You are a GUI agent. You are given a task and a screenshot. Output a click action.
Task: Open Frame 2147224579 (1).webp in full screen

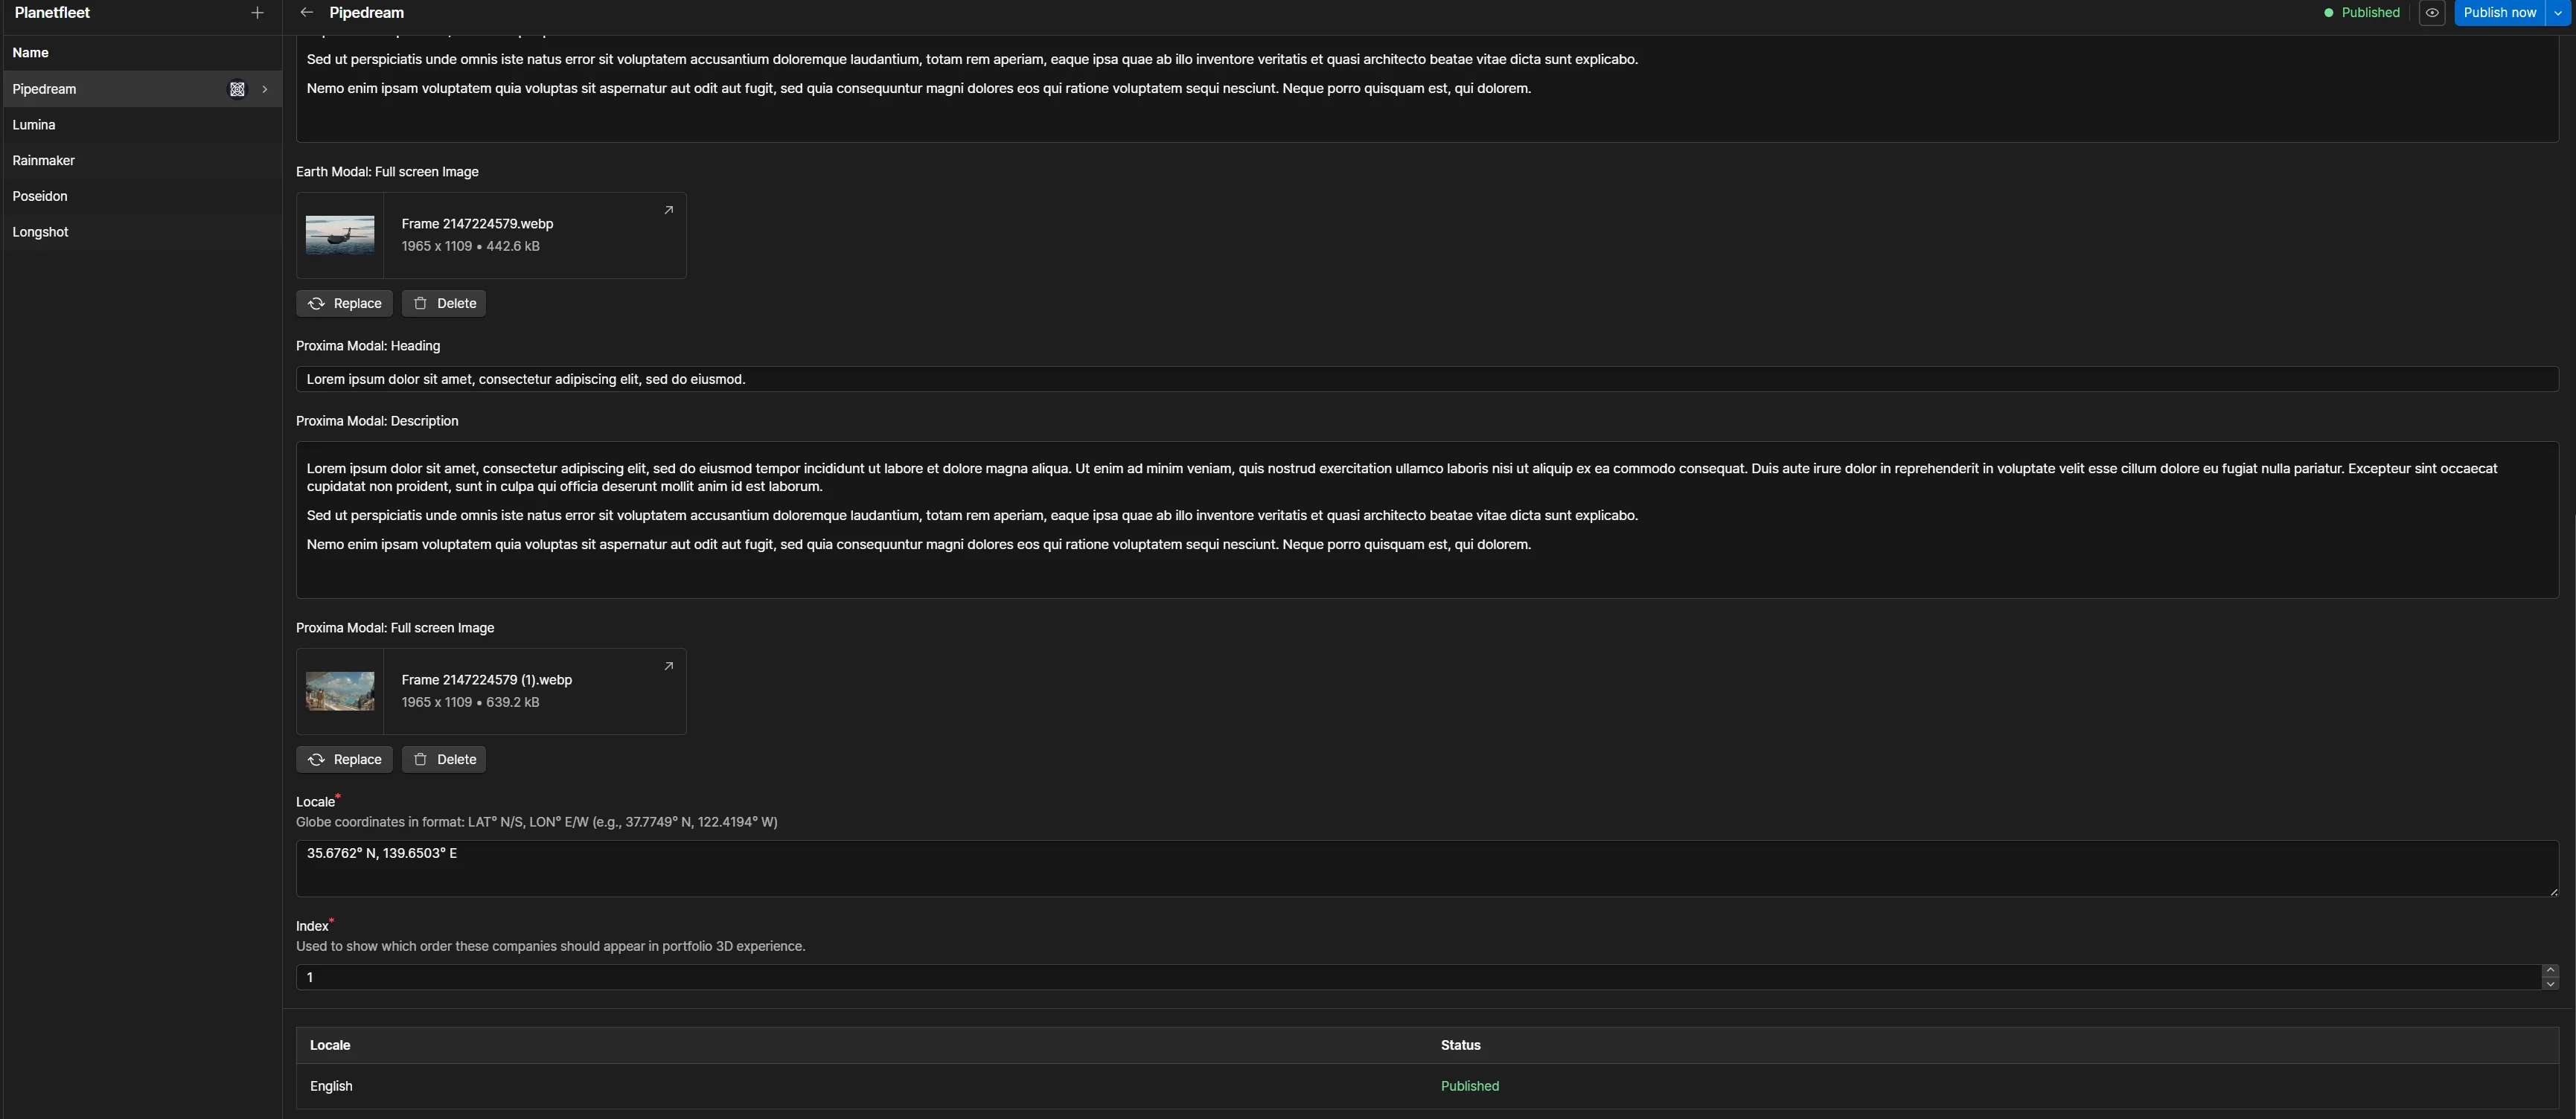668,665
